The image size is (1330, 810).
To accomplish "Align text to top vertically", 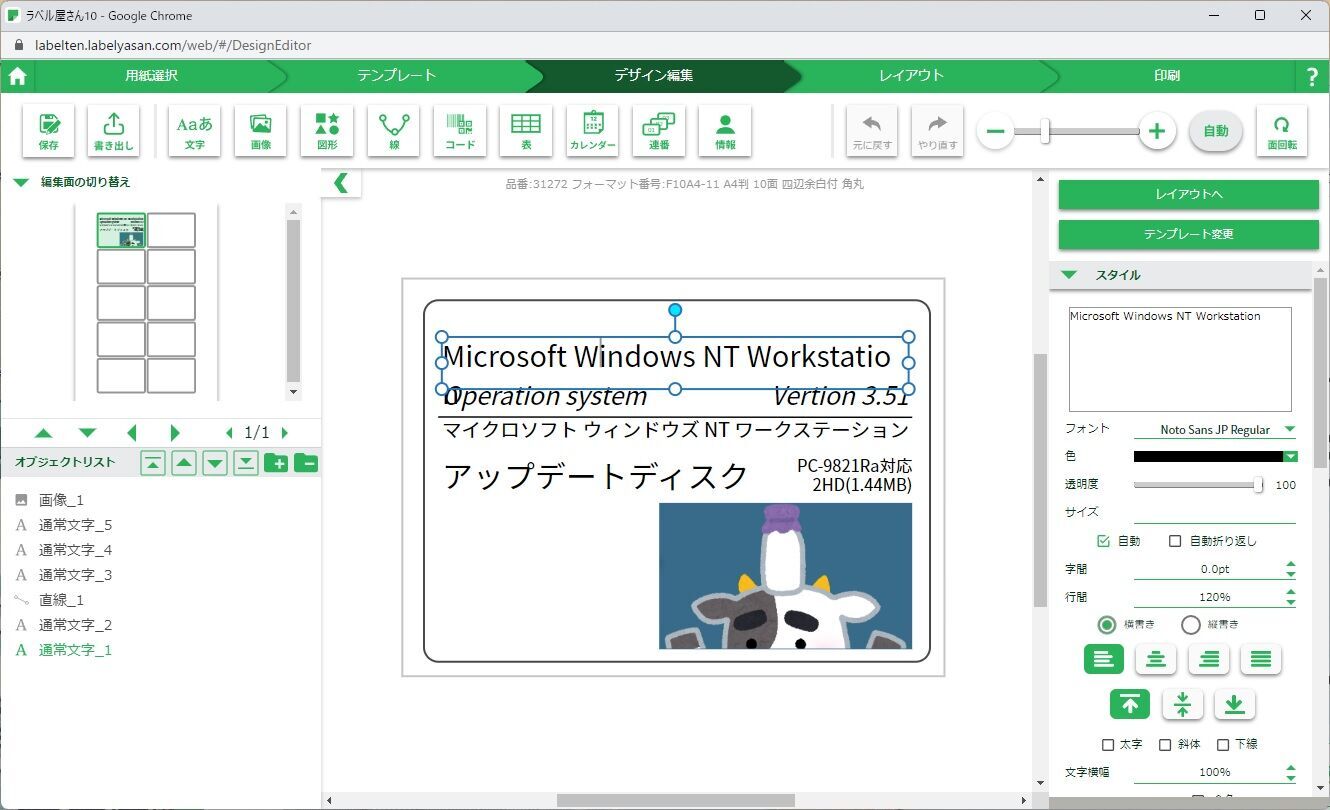I will (x=1130, y=705).
